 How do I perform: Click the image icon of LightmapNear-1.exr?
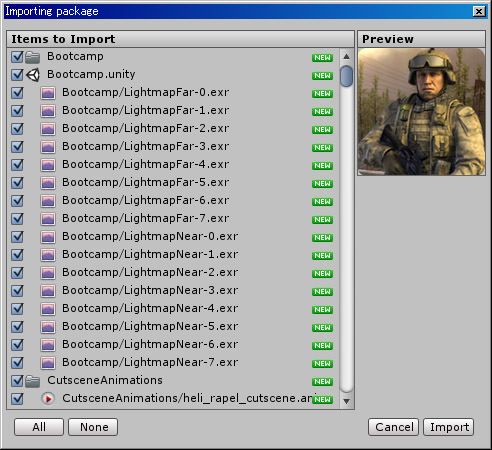pyautogui.click(x=48, y=255)
